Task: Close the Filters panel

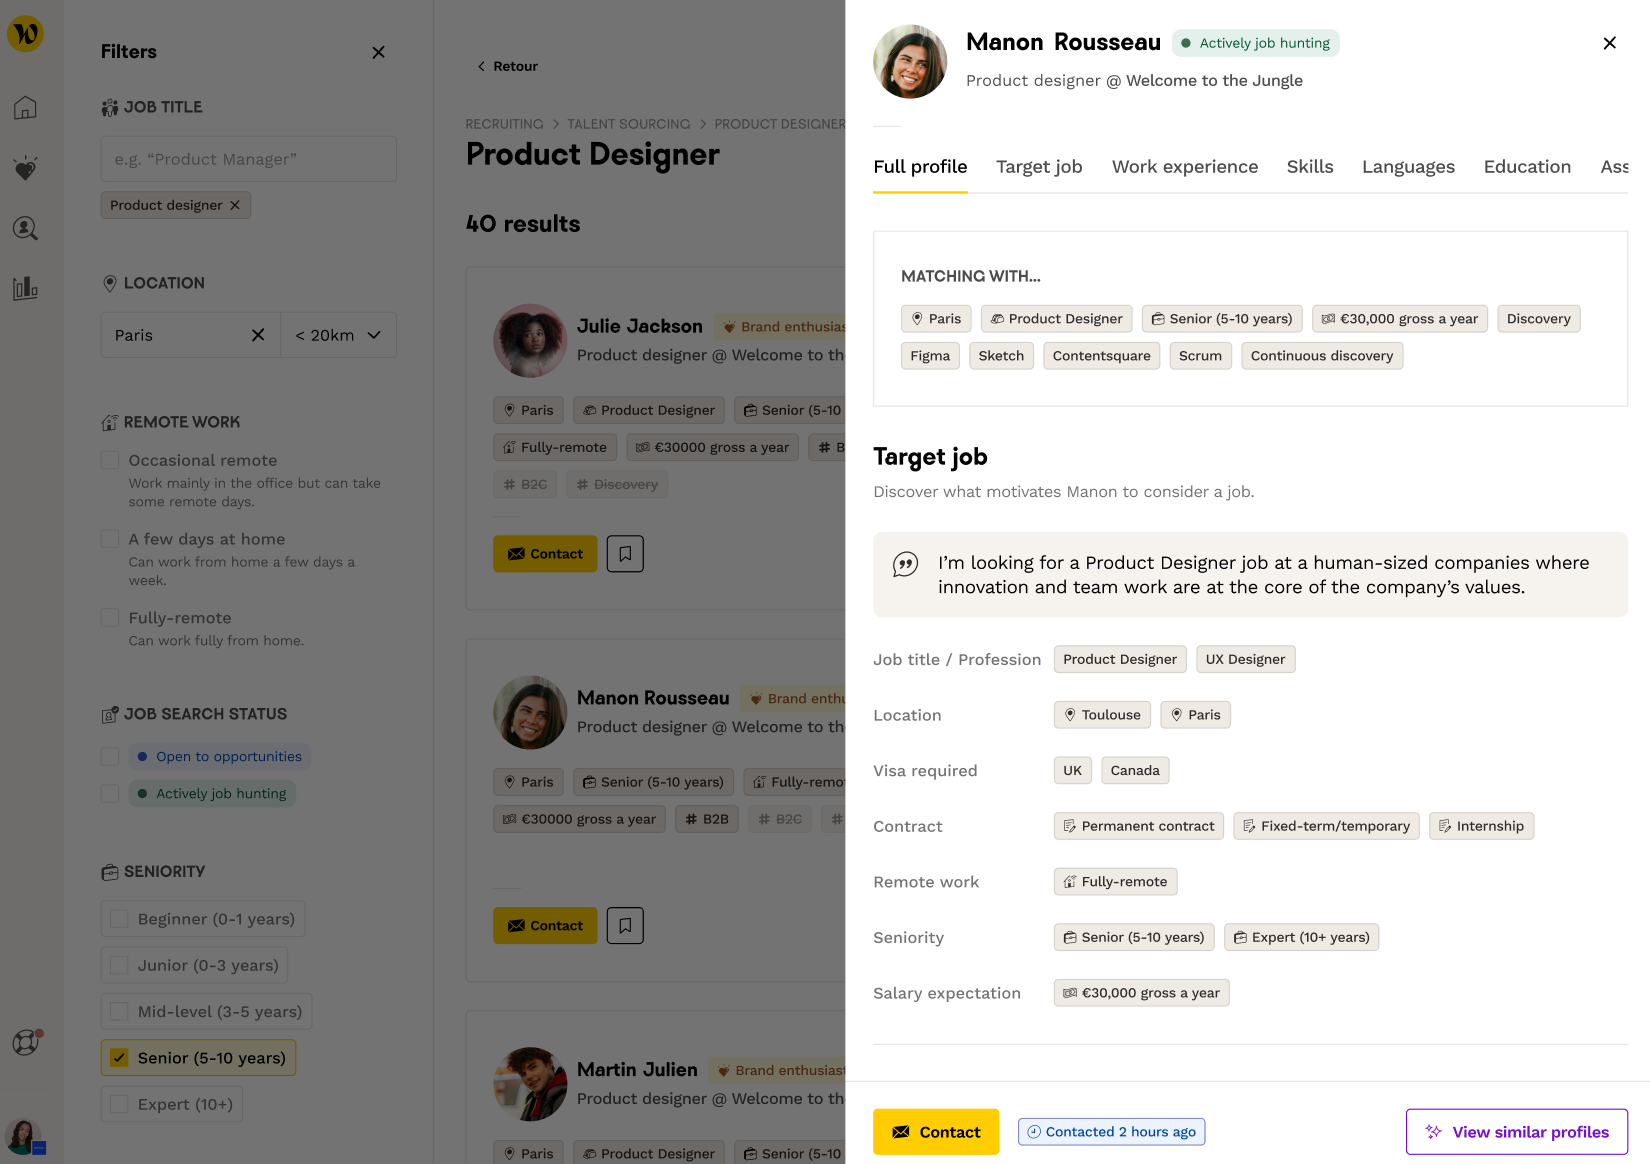Action: point(378,52)
